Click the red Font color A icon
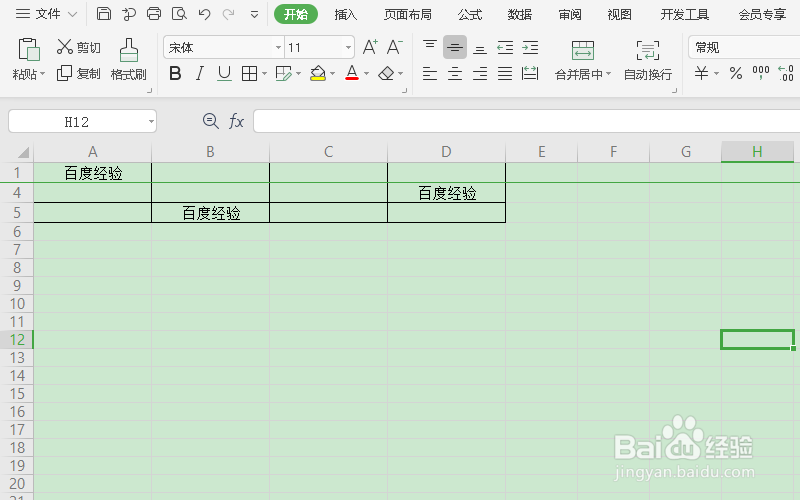The width and height of the screenshot is (800, 500). pyautogui.click(x=352, y=73)
